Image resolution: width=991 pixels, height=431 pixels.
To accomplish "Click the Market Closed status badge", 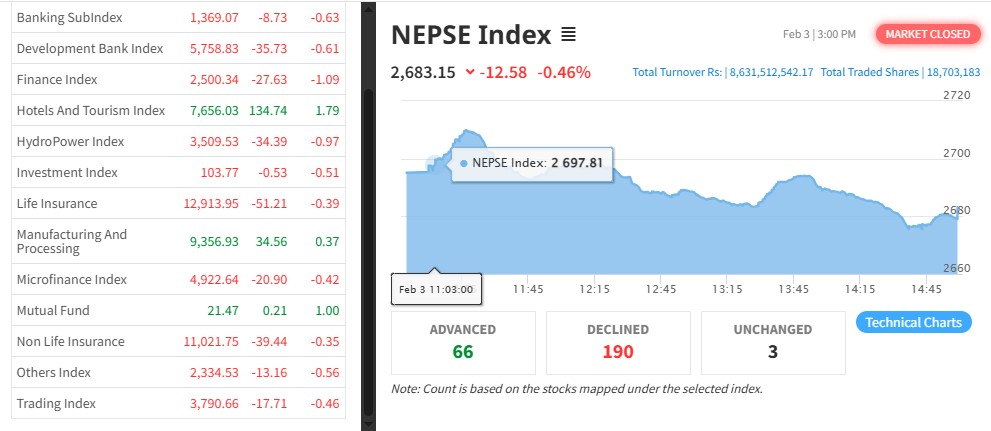I will point(926,34).
